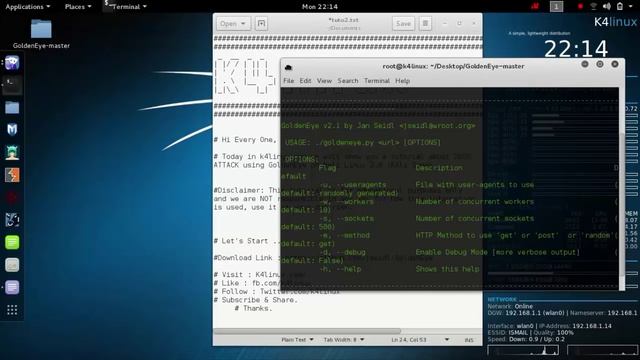Click the 22:14 desktop clock widget
This screenshot has height=360, width=640.
pyautogui.click(x=576, y=49)
